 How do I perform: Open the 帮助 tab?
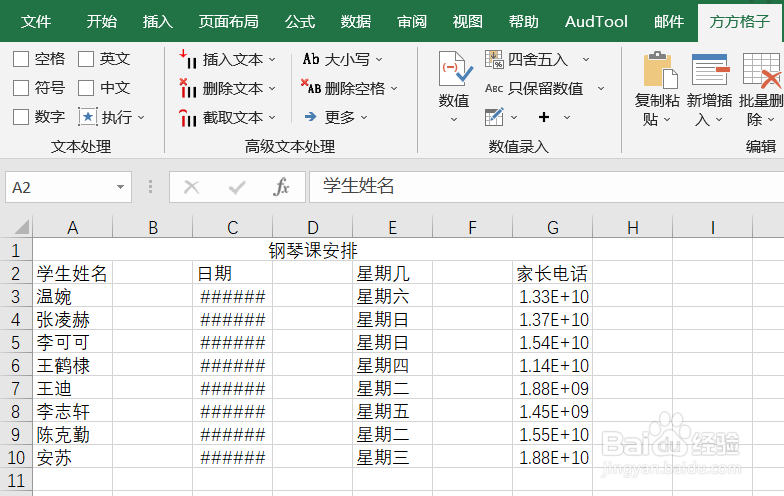click(524, 22)
